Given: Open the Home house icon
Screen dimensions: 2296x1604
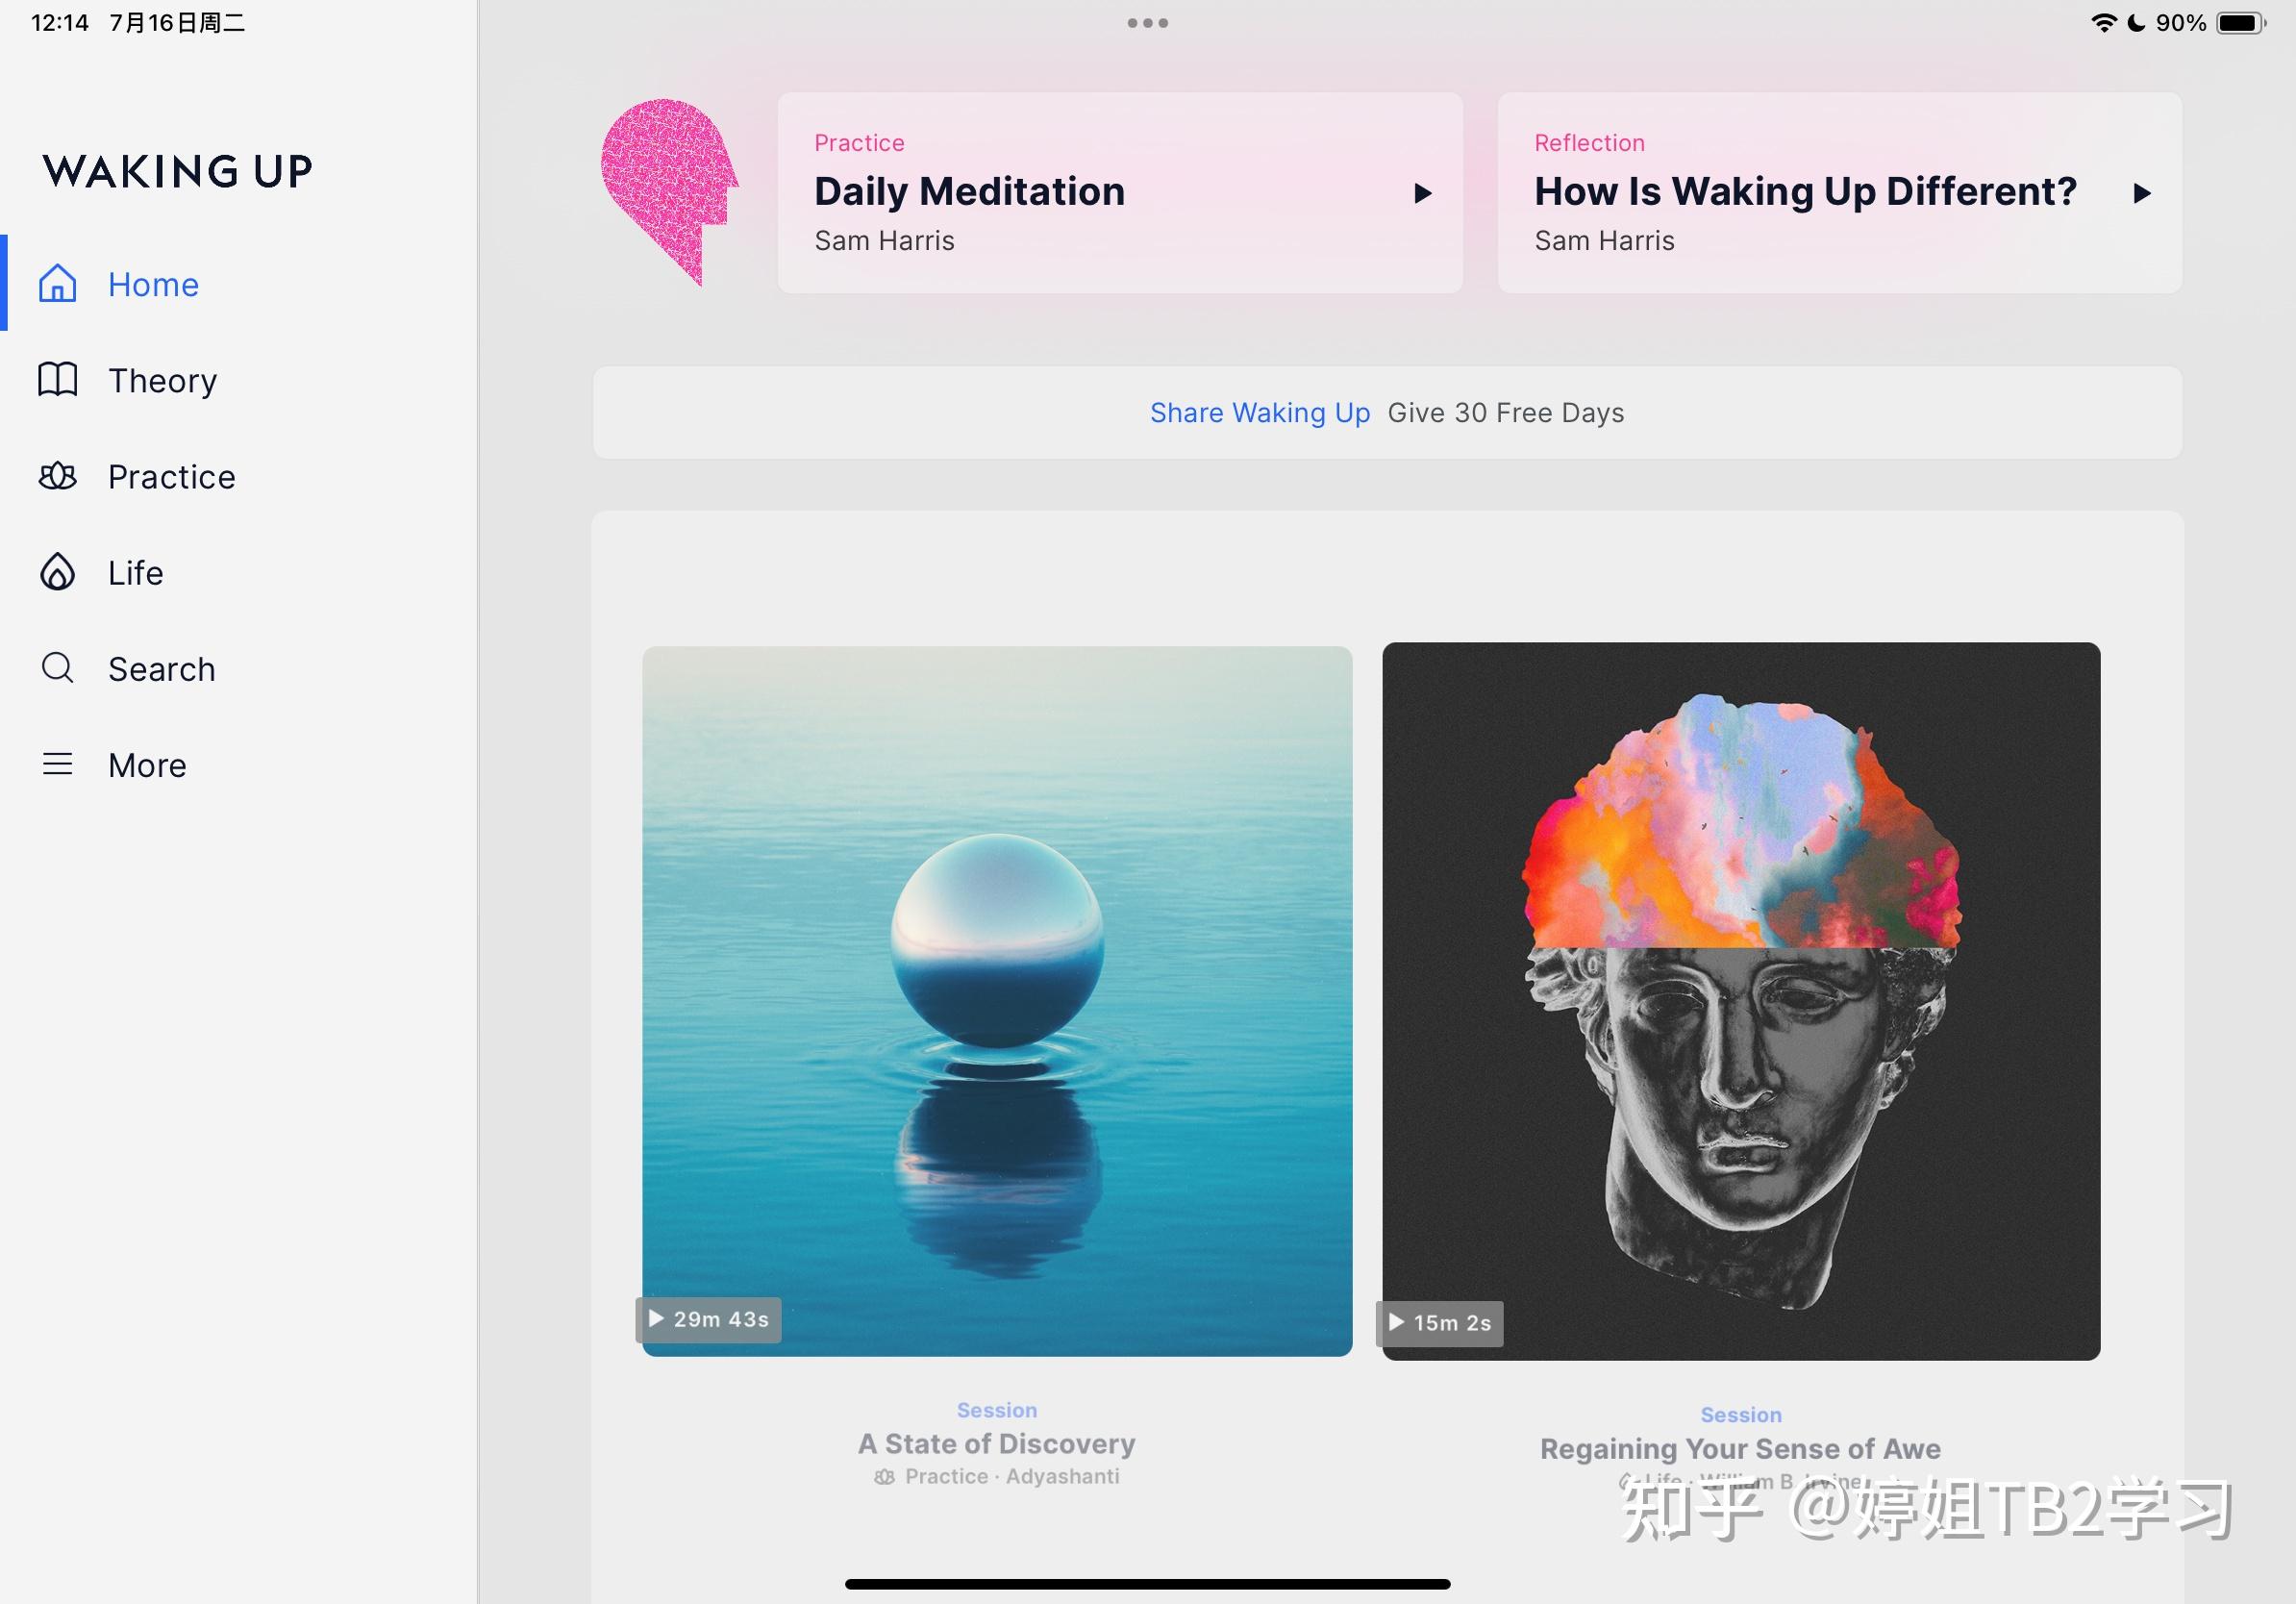Looking at the screenshot, I should 57,284.
